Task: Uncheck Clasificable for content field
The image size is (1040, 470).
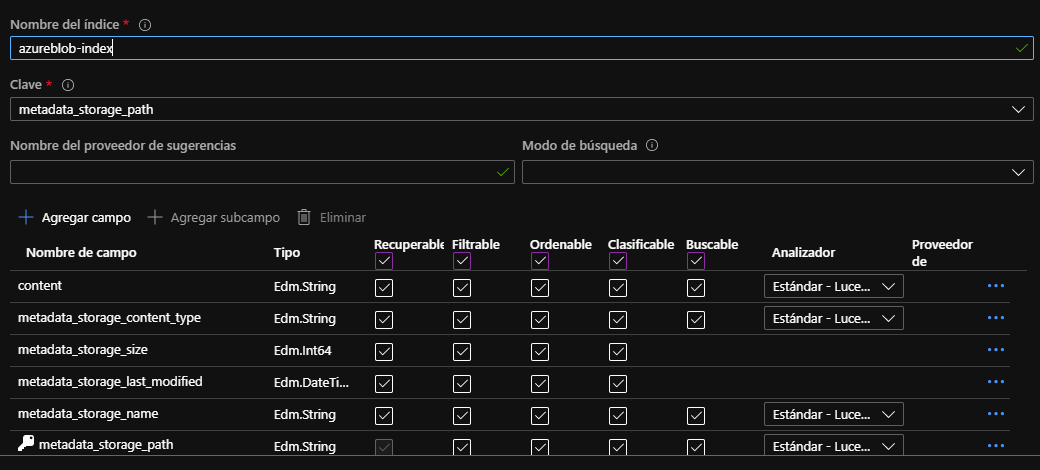Action: [x=618, y=288]
